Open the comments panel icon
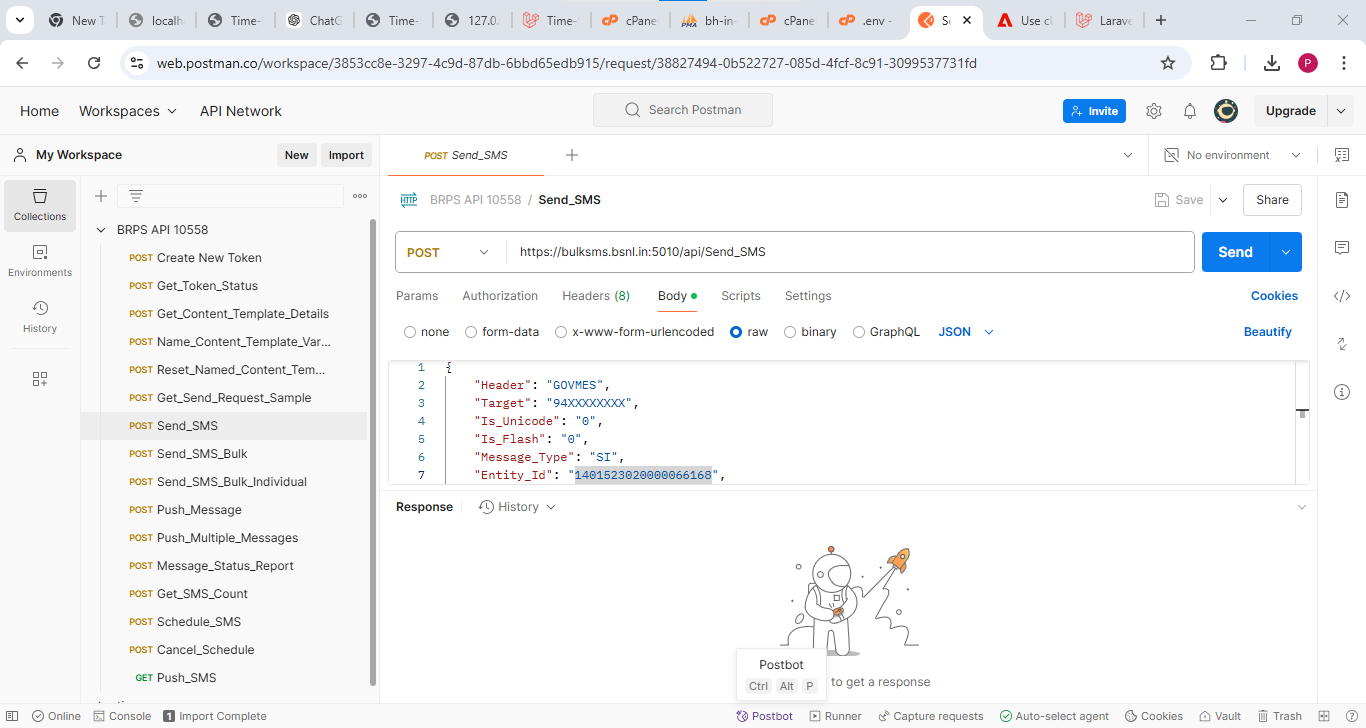Viewport: 1366px width, 728px height. [x=1342, y=248]
